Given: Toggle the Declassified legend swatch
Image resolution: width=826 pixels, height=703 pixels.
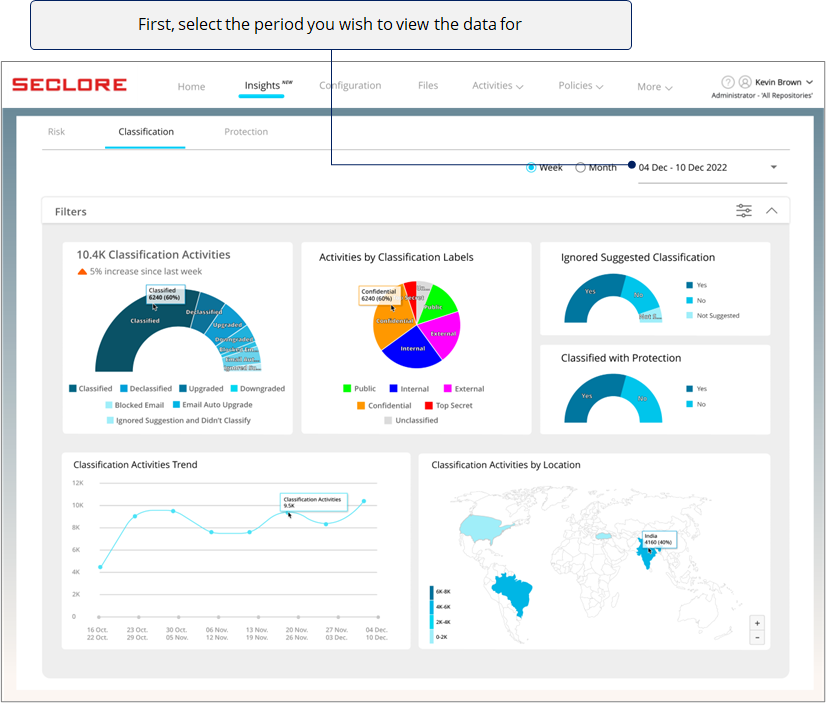Looking at the screenshot, I should [124, 389].
